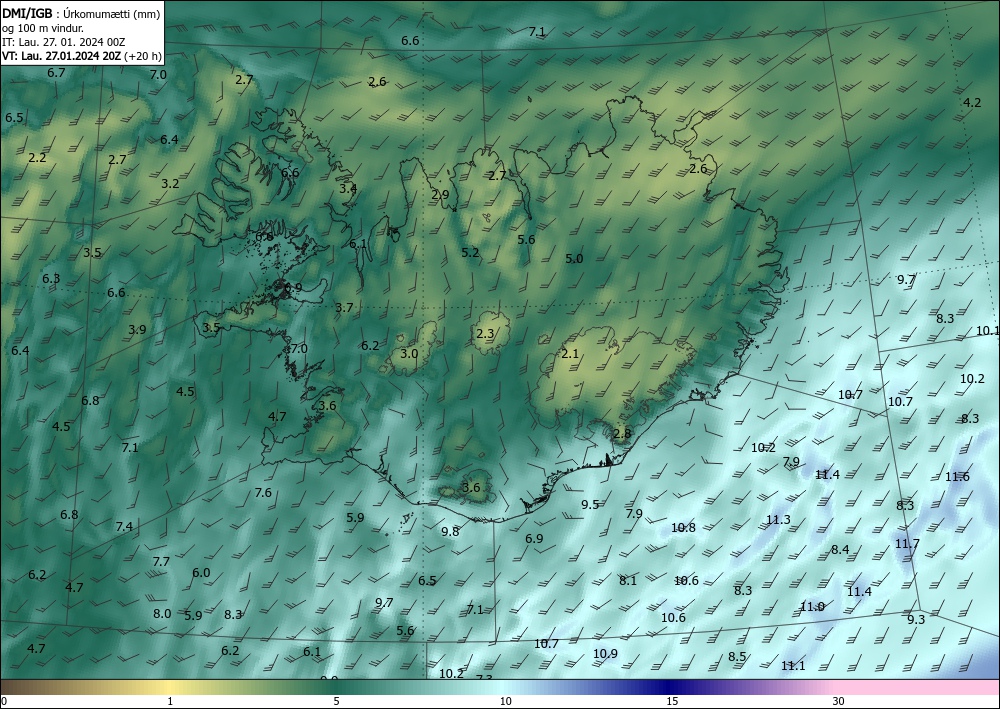Click the 'IT: Lau. 27. 01. 2024 00Z' line
1000x709 pixels.
pos(63,42)
